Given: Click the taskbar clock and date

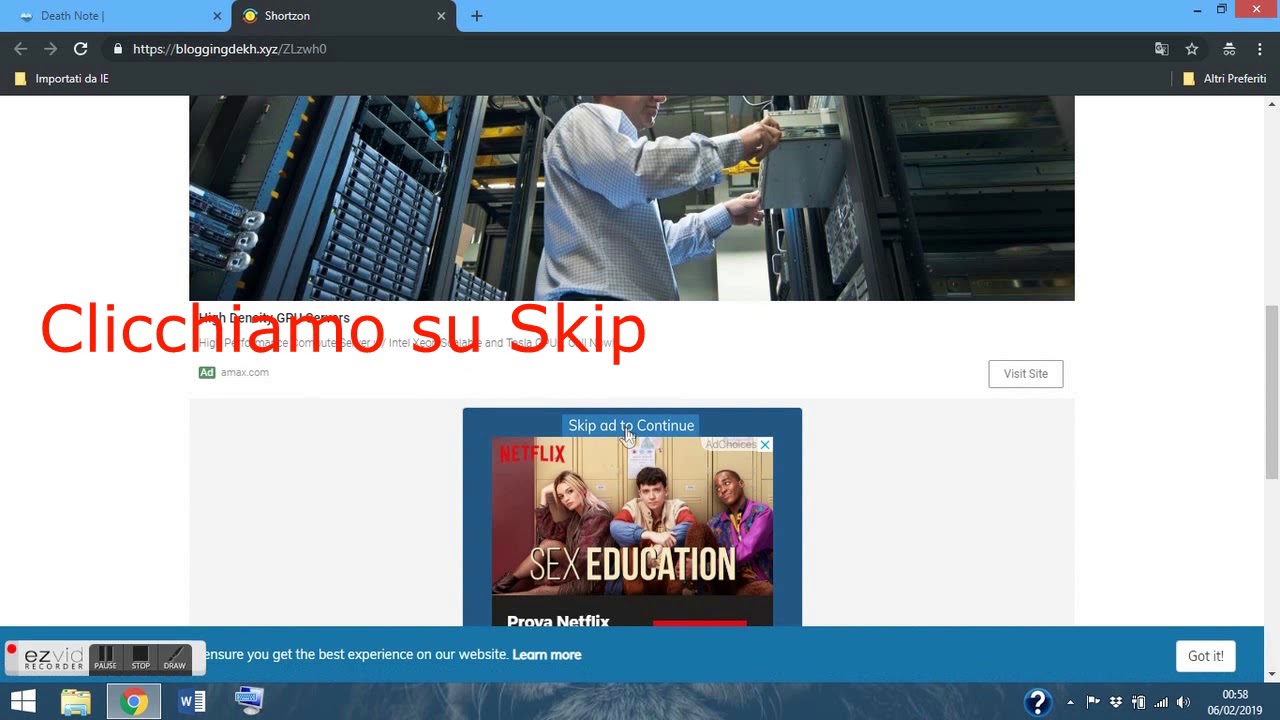Looking at the screenshot, I should pyautogui.click(x=1235, y=702).
